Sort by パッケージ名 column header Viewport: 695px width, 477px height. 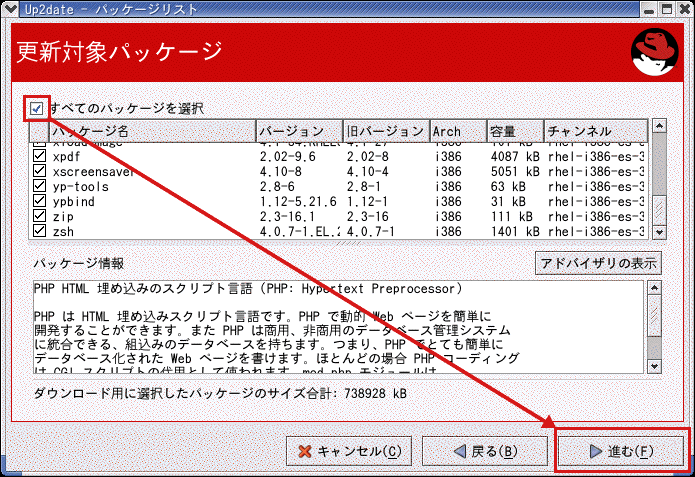150,131
